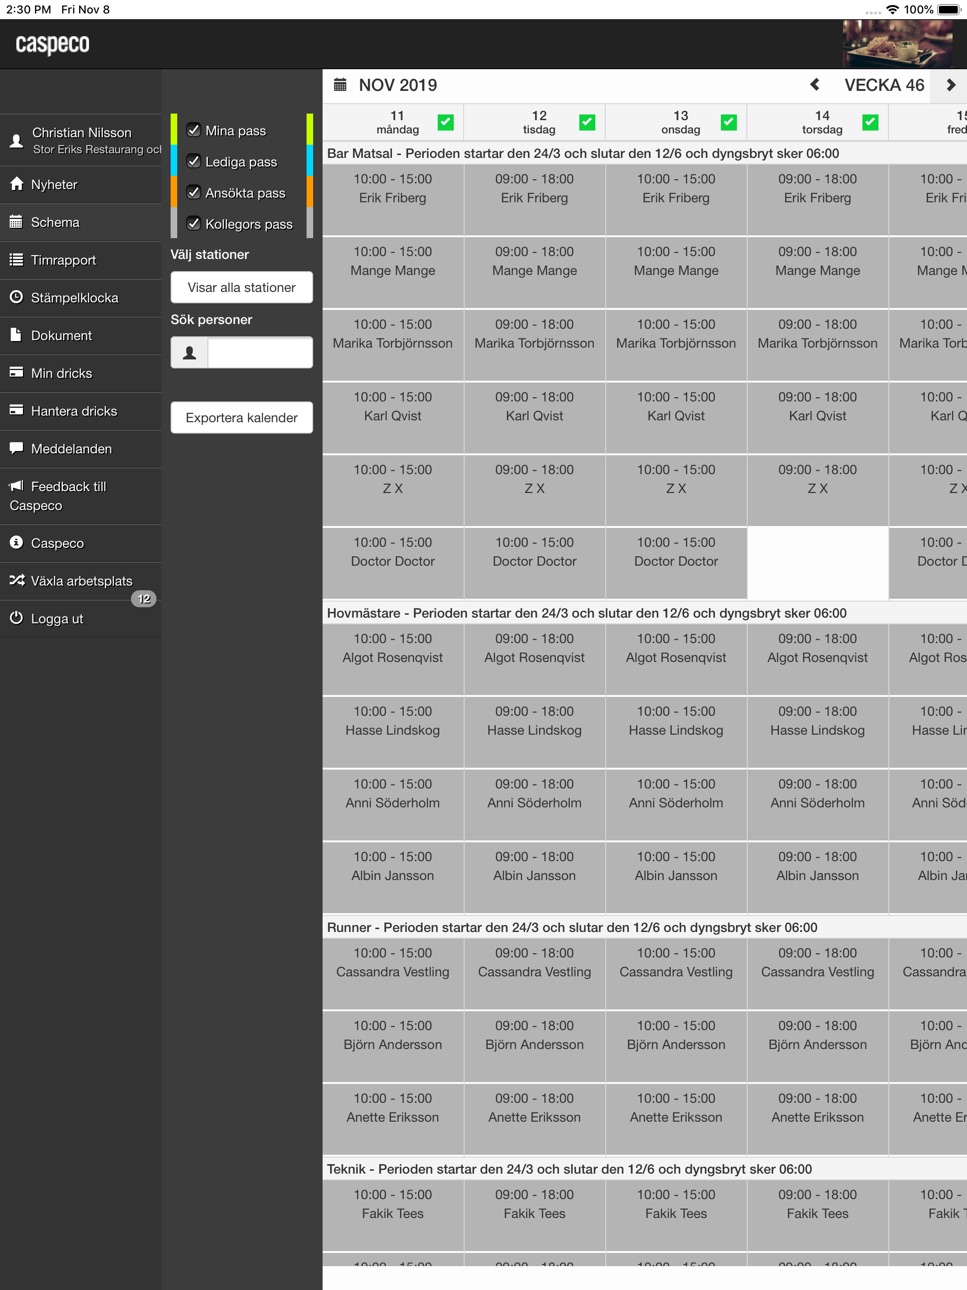Open Feedback till Caspeco megaphone icon
The image size is (967, 1290).
click(x=16, y=486)
